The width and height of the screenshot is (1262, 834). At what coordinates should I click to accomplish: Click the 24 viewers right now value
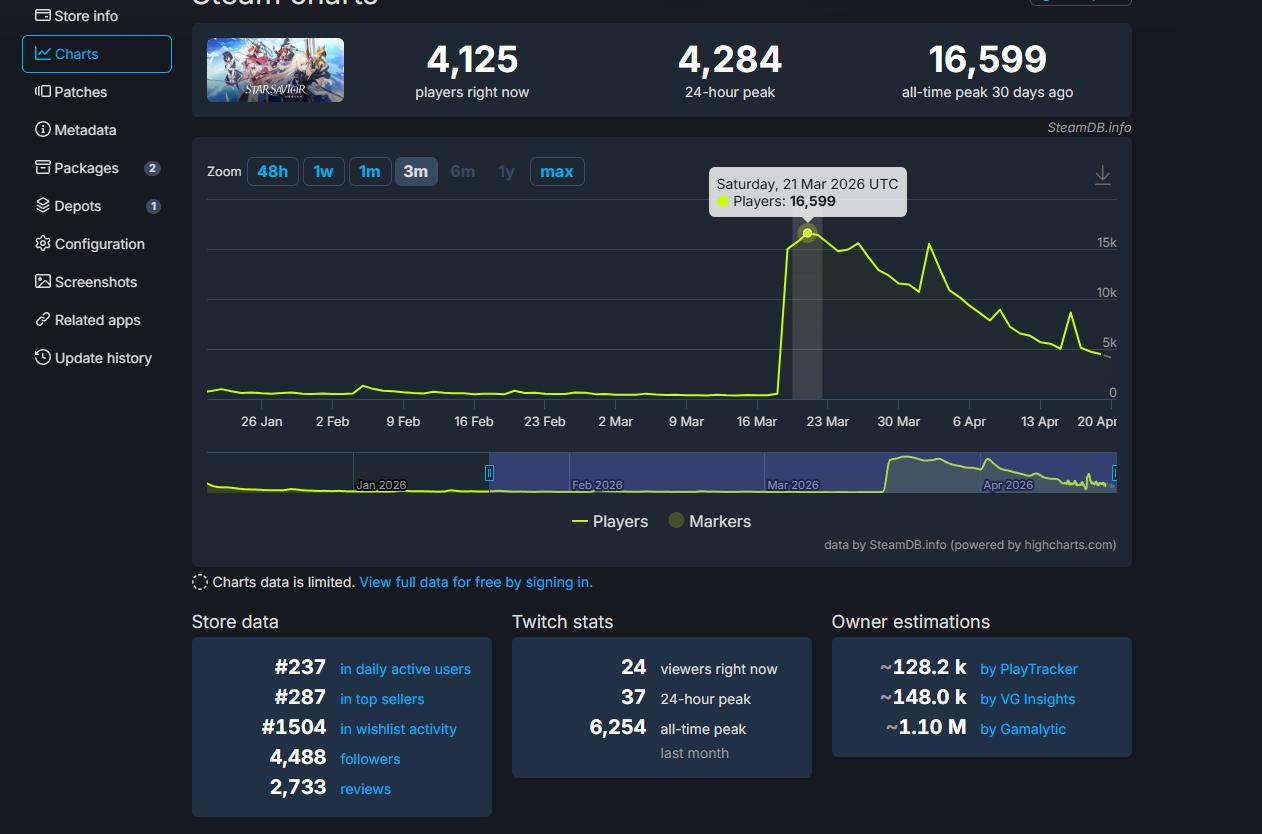tap(633, 668)
